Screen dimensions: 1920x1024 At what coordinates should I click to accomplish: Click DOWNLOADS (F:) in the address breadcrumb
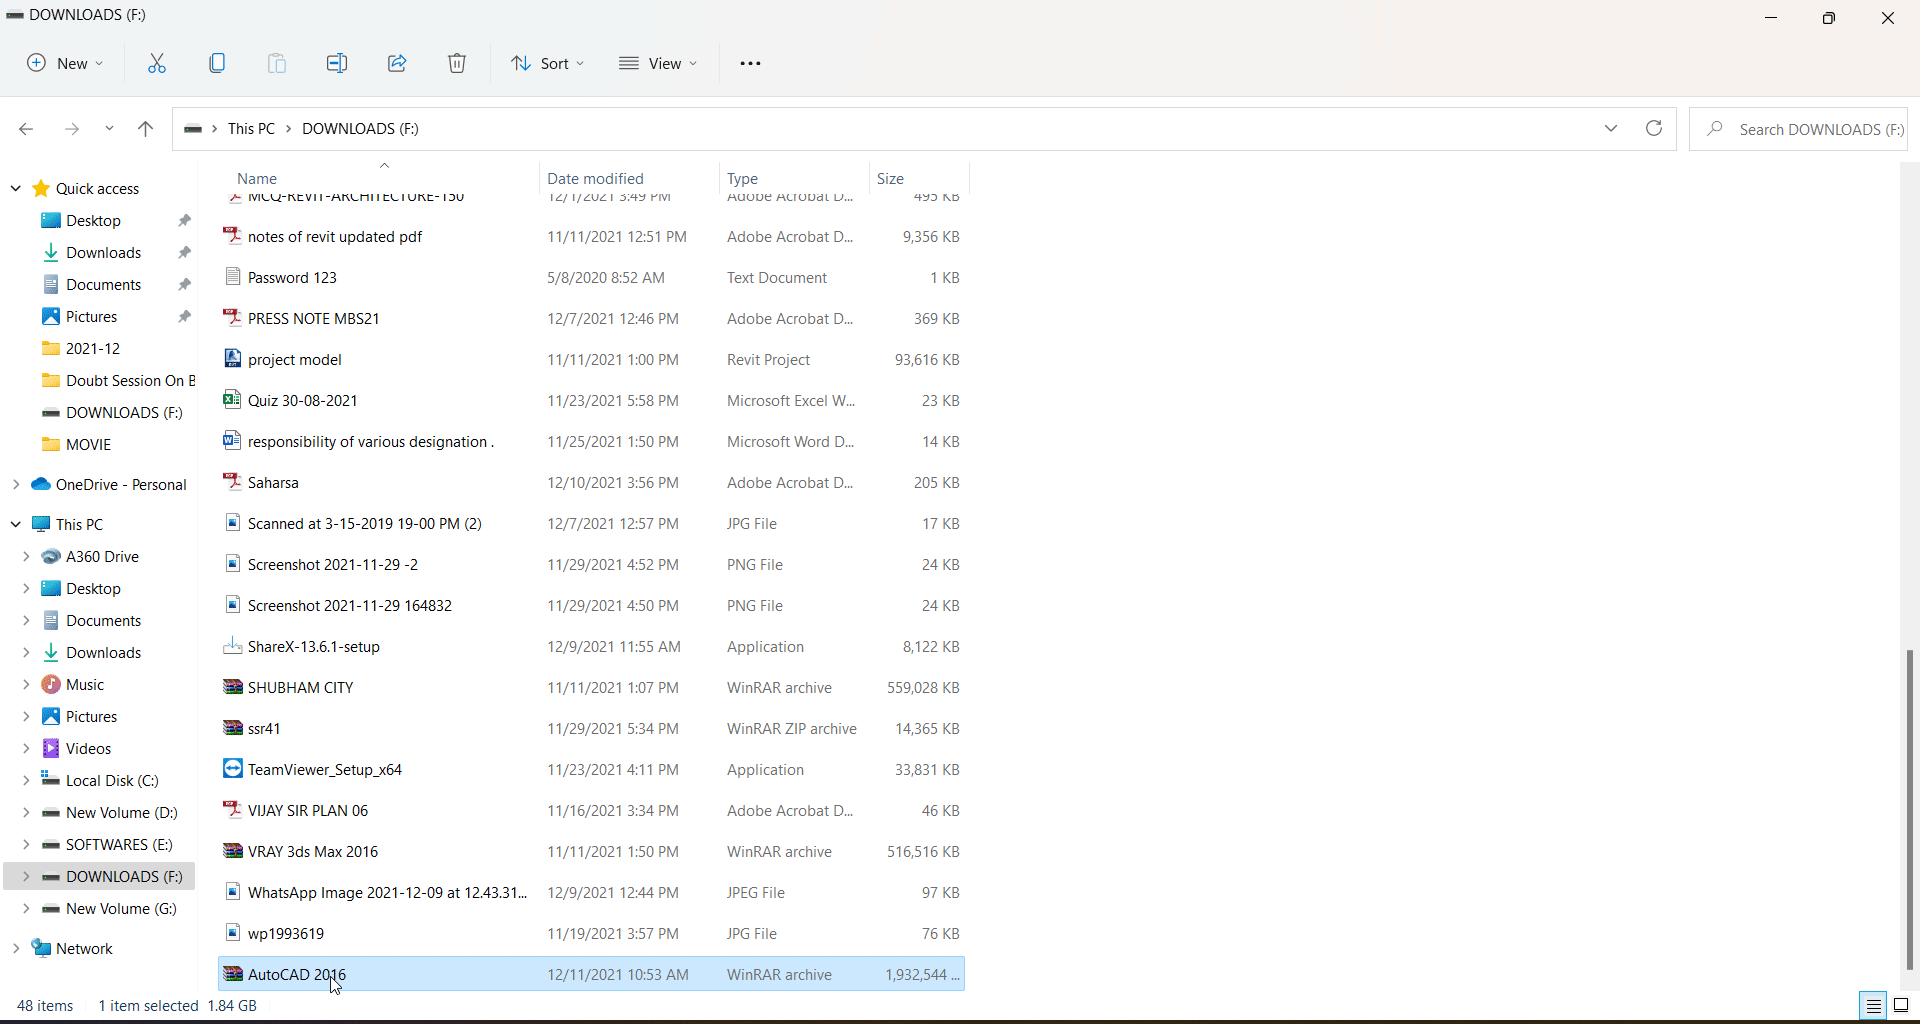360,128
